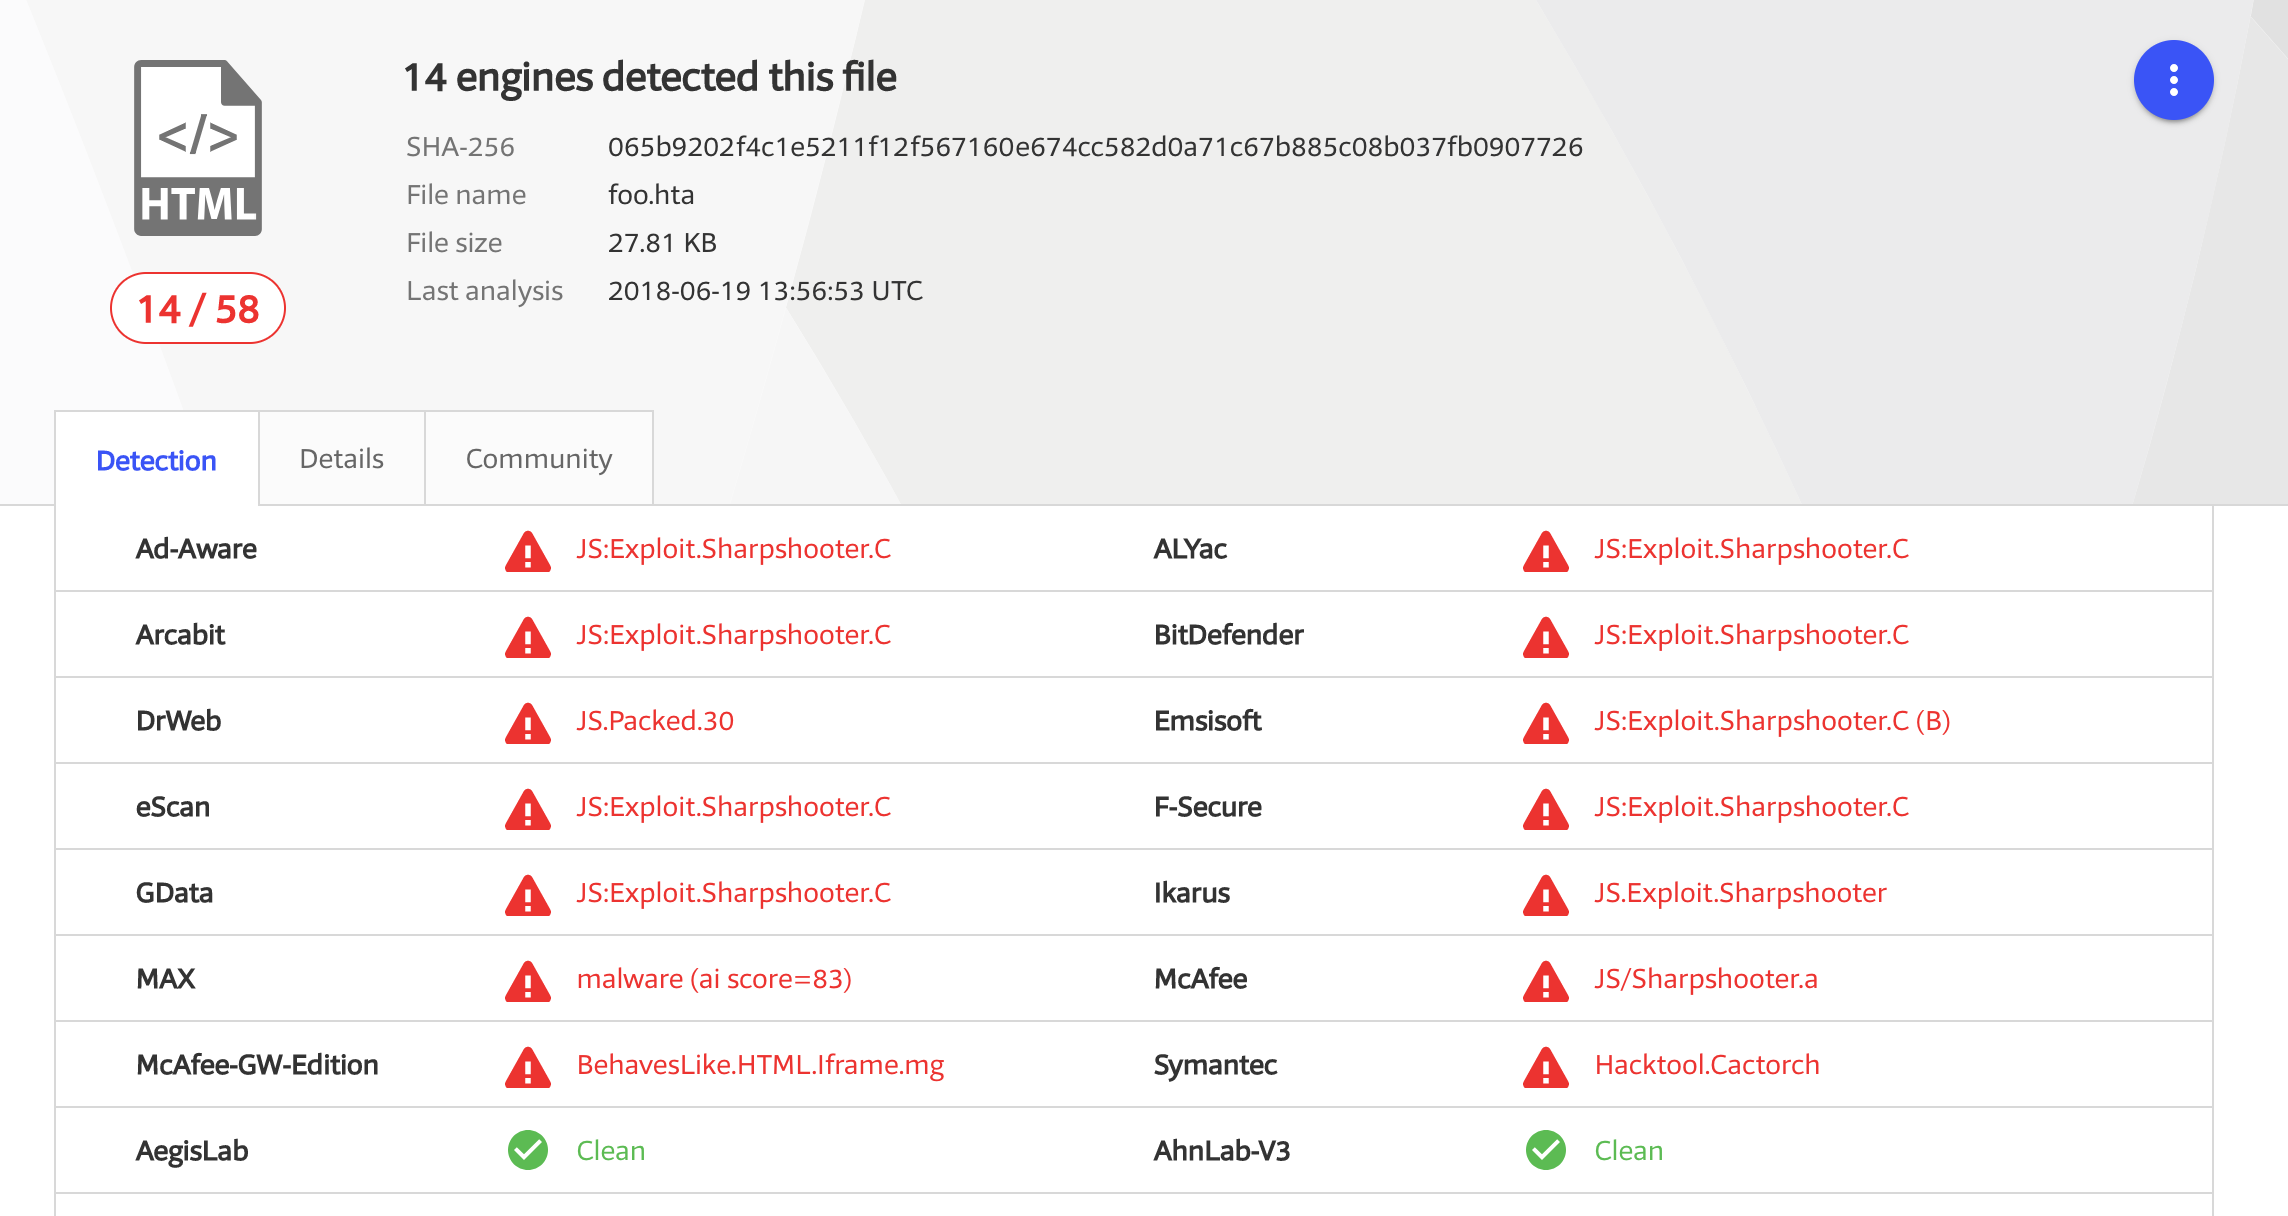This screenshot has width=2288, height=1216.
Task: Click the AhnLab-V3 engine name
Action: pos(1222,1151)
